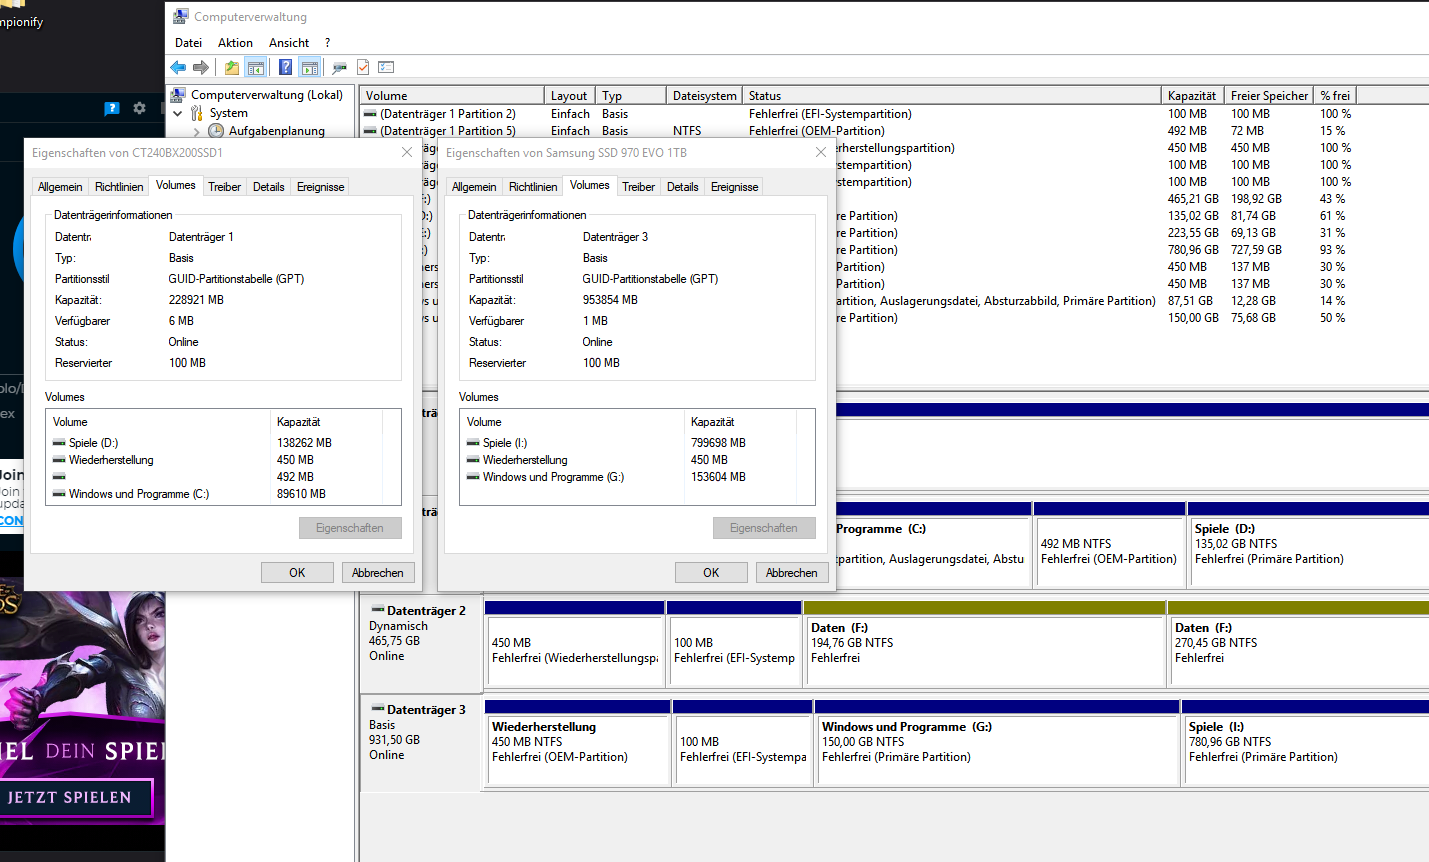Sort list by Dateisystem column header
This screenshot has width=1429, height=862.
(704, 96)
